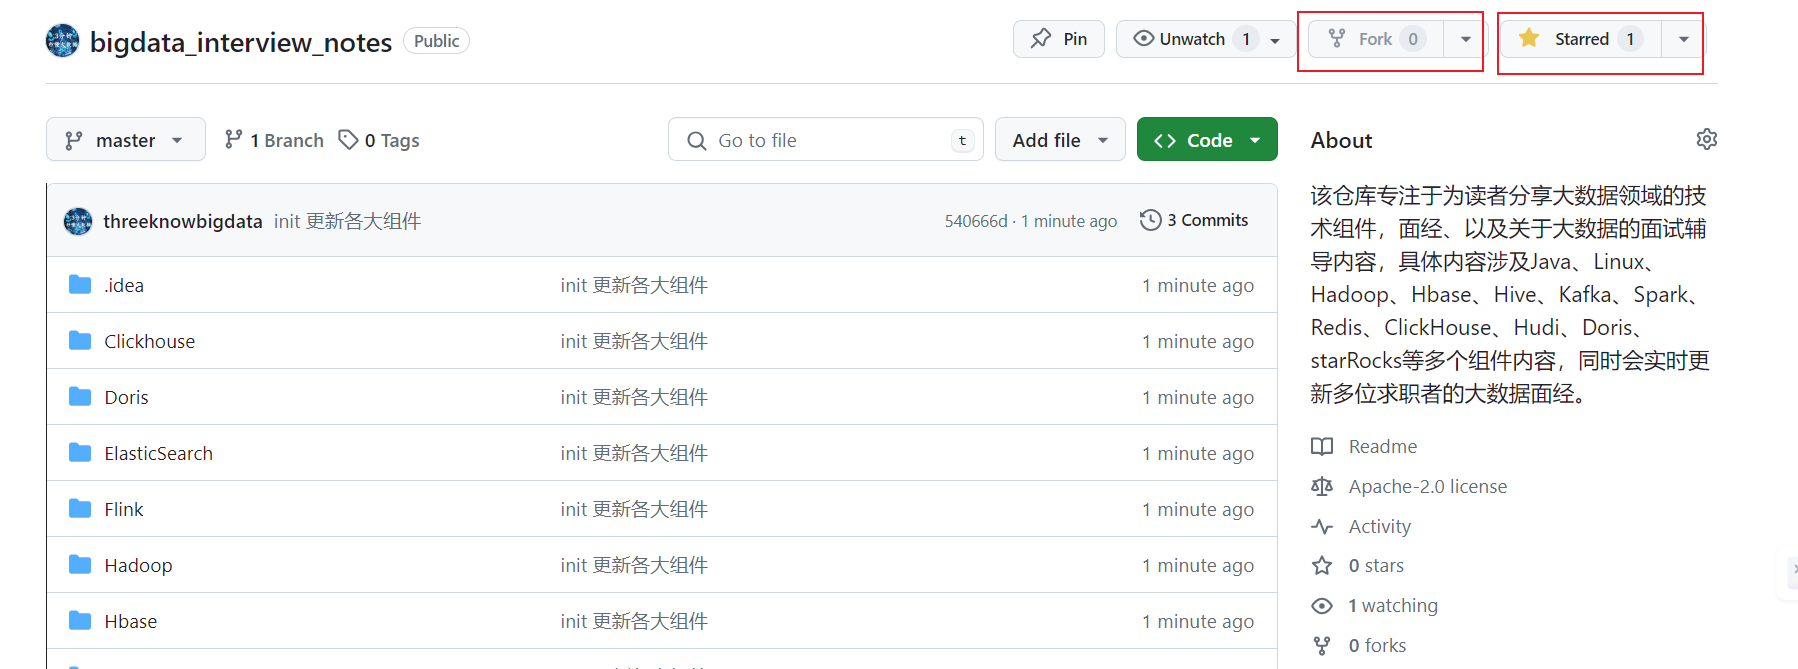The image size is (1798, 669).
Task: Open the Add file dropdown
Action: 1060,140
